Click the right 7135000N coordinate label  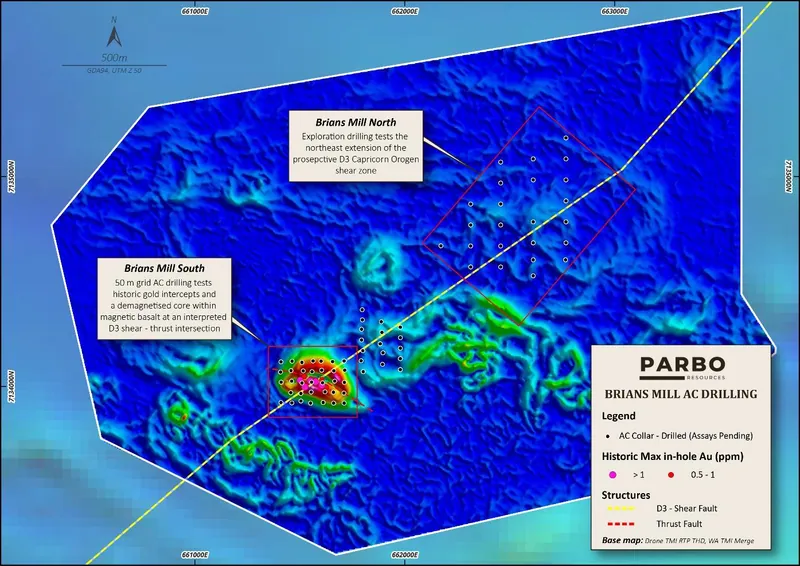coord(788,176)
